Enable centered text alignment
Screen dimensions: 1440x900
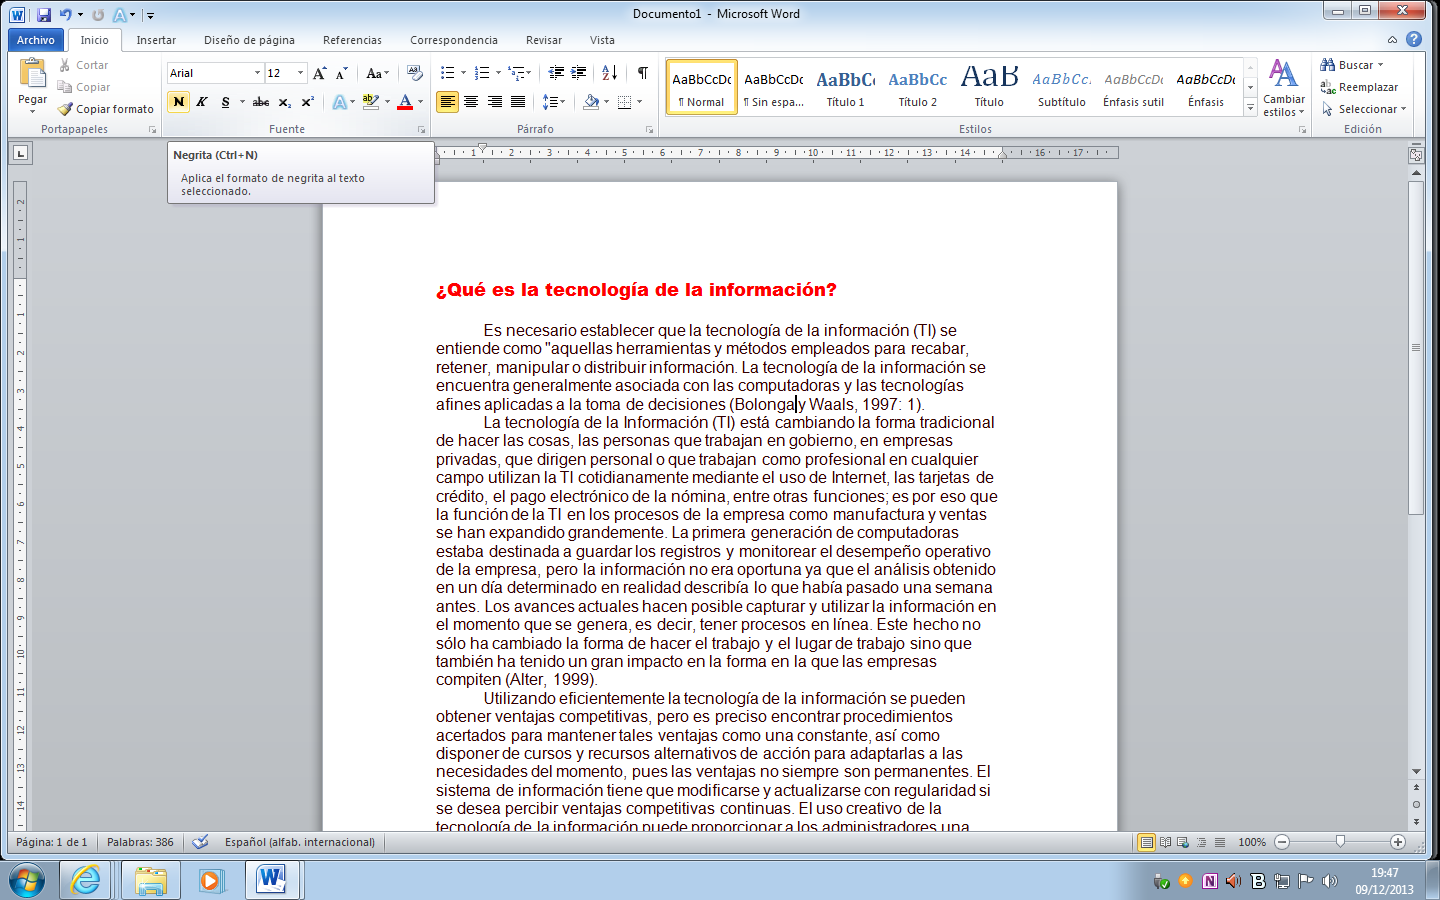coord(470,102)
